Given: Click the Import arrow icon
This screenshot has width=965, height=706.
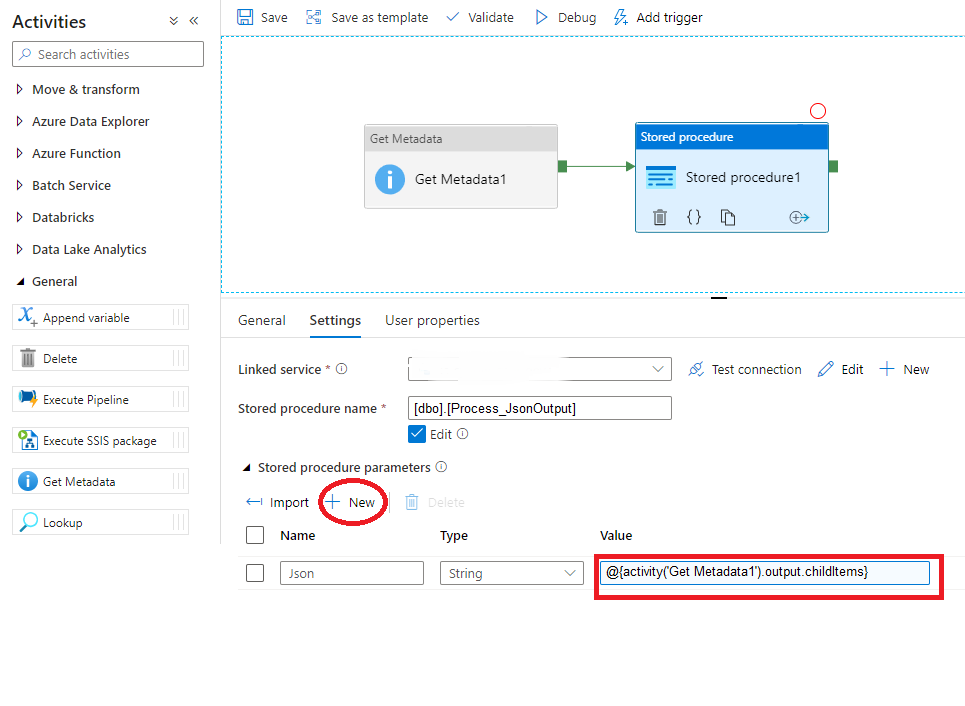Looking at the screenshot, I should [254, 502].
